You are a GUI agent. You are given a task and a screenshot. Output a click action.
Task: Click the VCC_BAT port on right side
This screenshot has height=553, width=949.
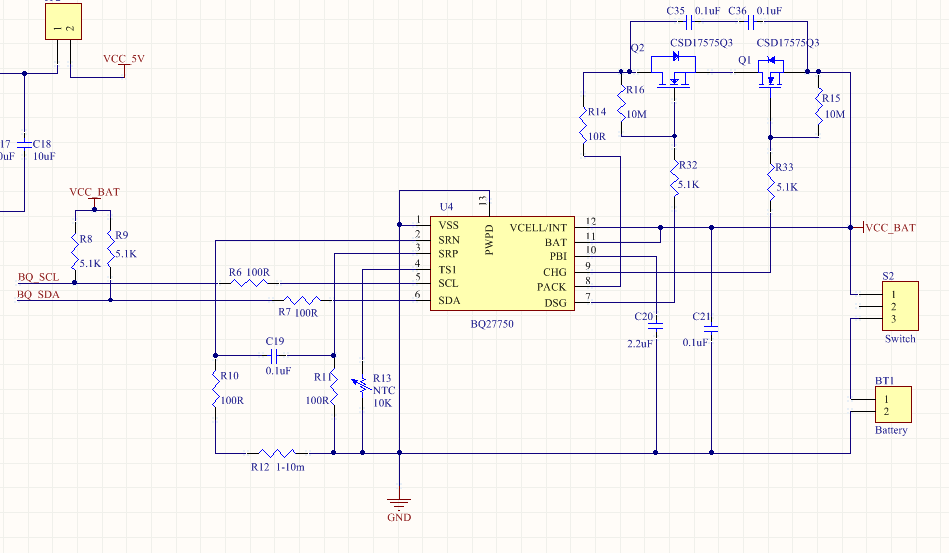(x=890, y=228)
